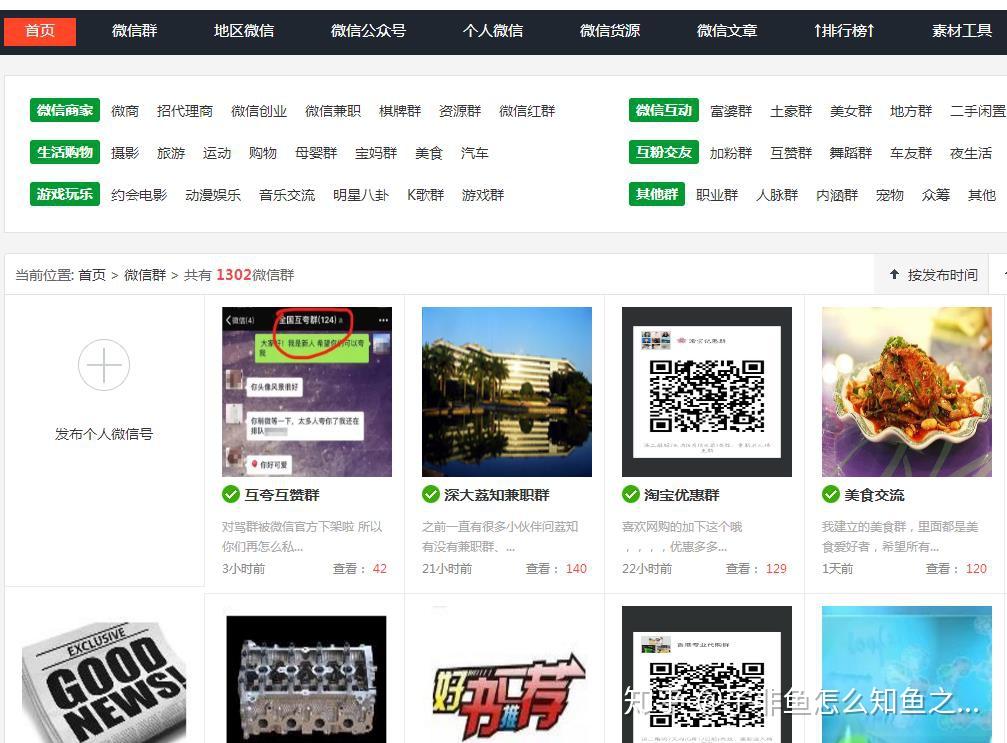Go to 微信文章 in the top navigation
The height and width of the screenshot is (743, 1007).
tap(727, 31)
